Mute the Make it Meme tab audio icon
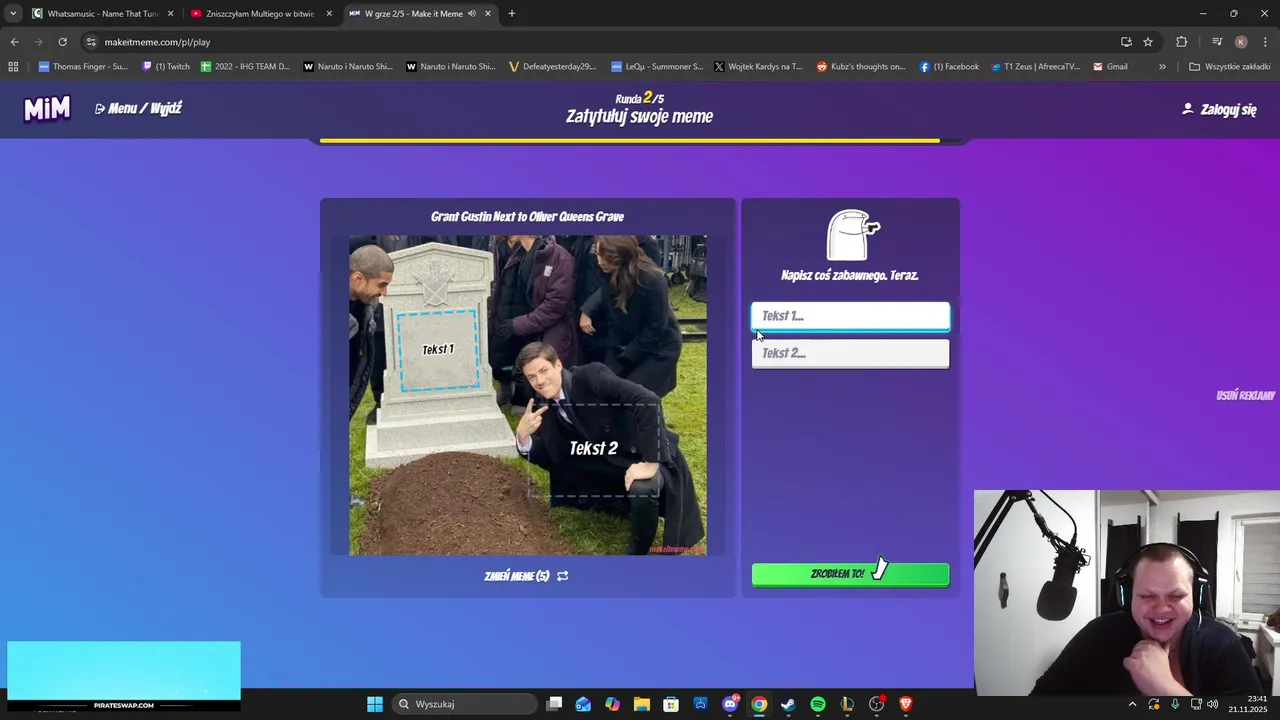This screenshot has height=720, width=1280. point(471,14)
